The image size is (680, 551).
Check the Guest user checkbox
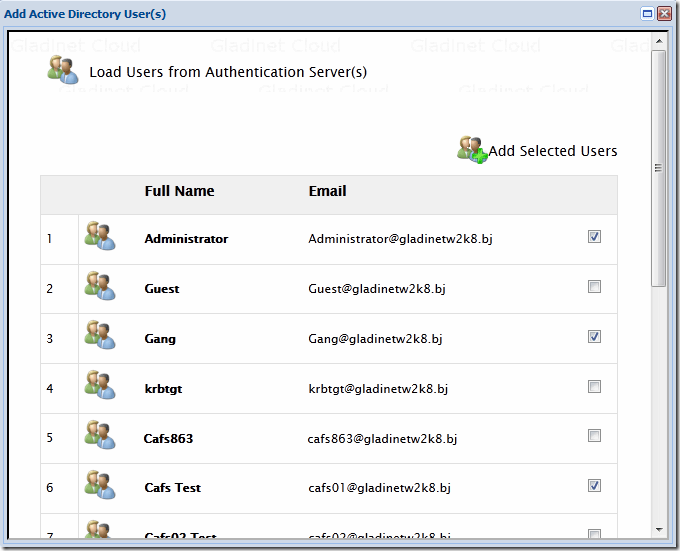click(x=594, y=287)
